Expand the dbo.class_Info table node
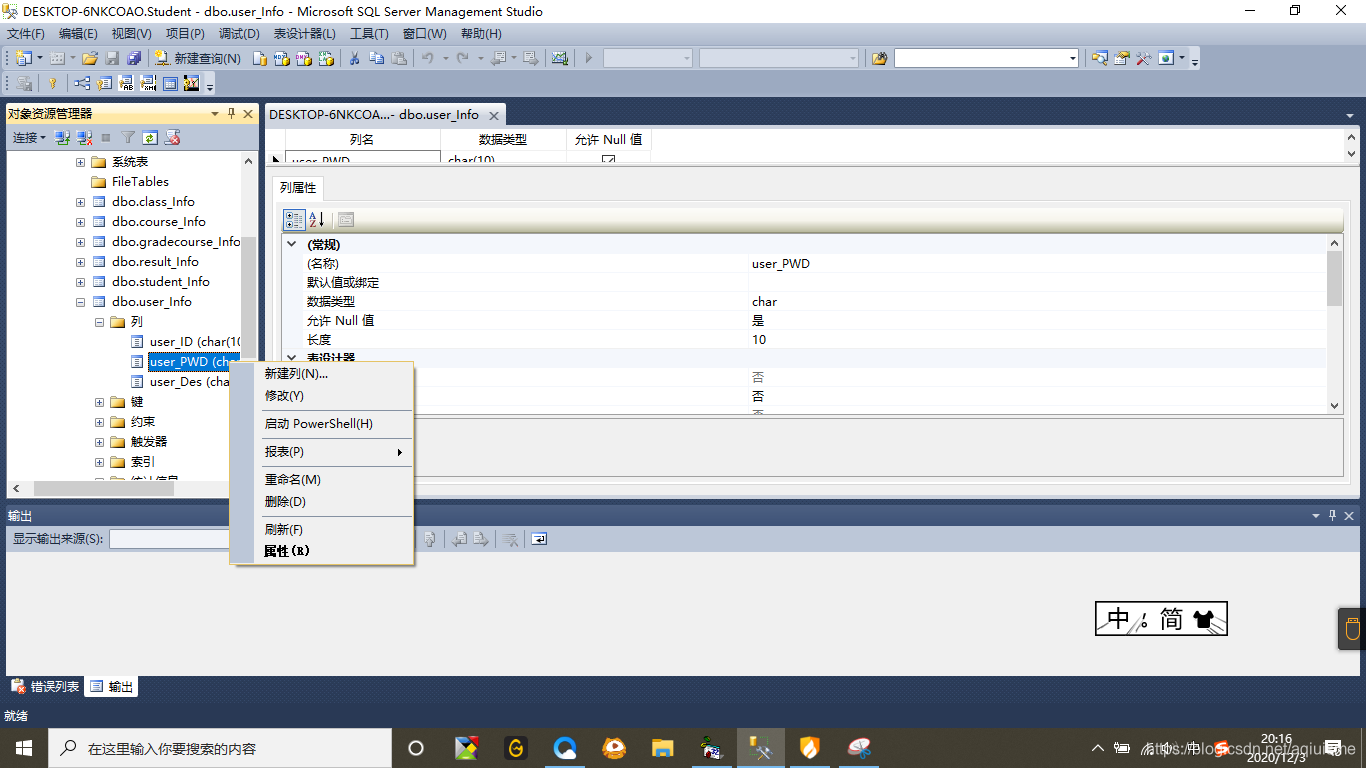Image resolution: width=1366 pixels, height=768 pixels. (x=81, y=202)
